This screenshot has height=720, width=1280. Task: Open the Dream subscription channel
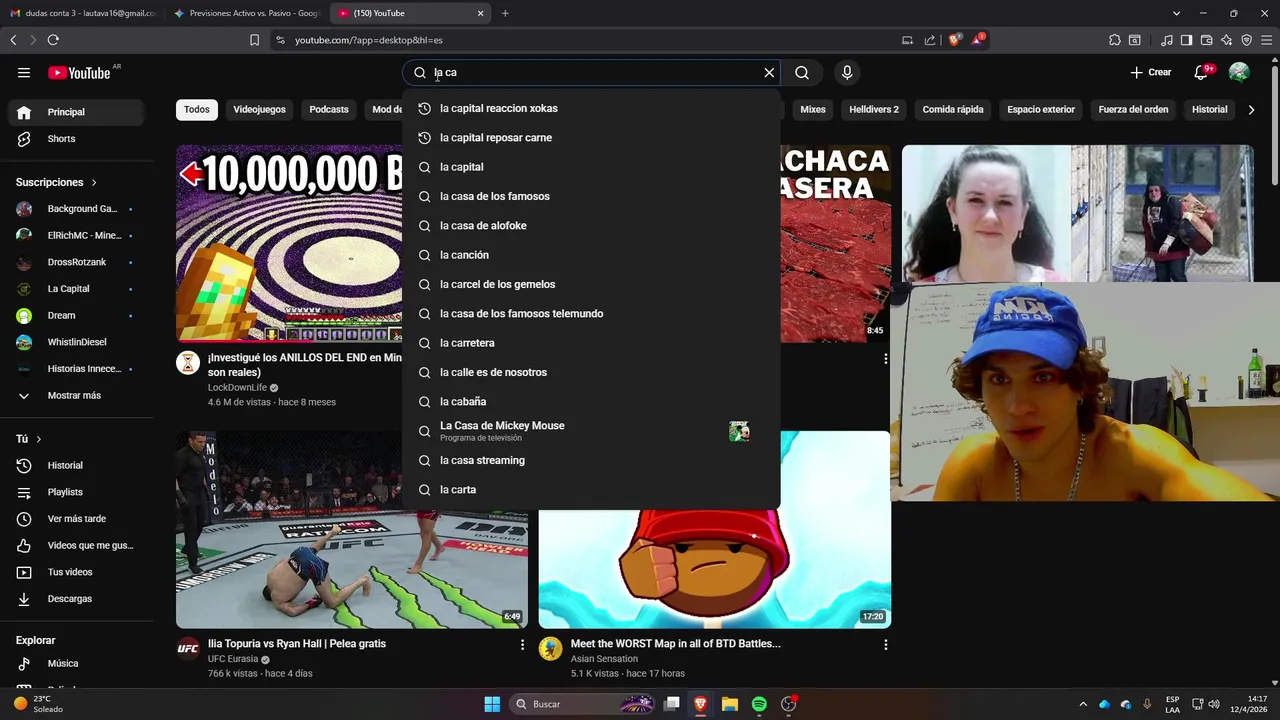click(x=76, y=315)
